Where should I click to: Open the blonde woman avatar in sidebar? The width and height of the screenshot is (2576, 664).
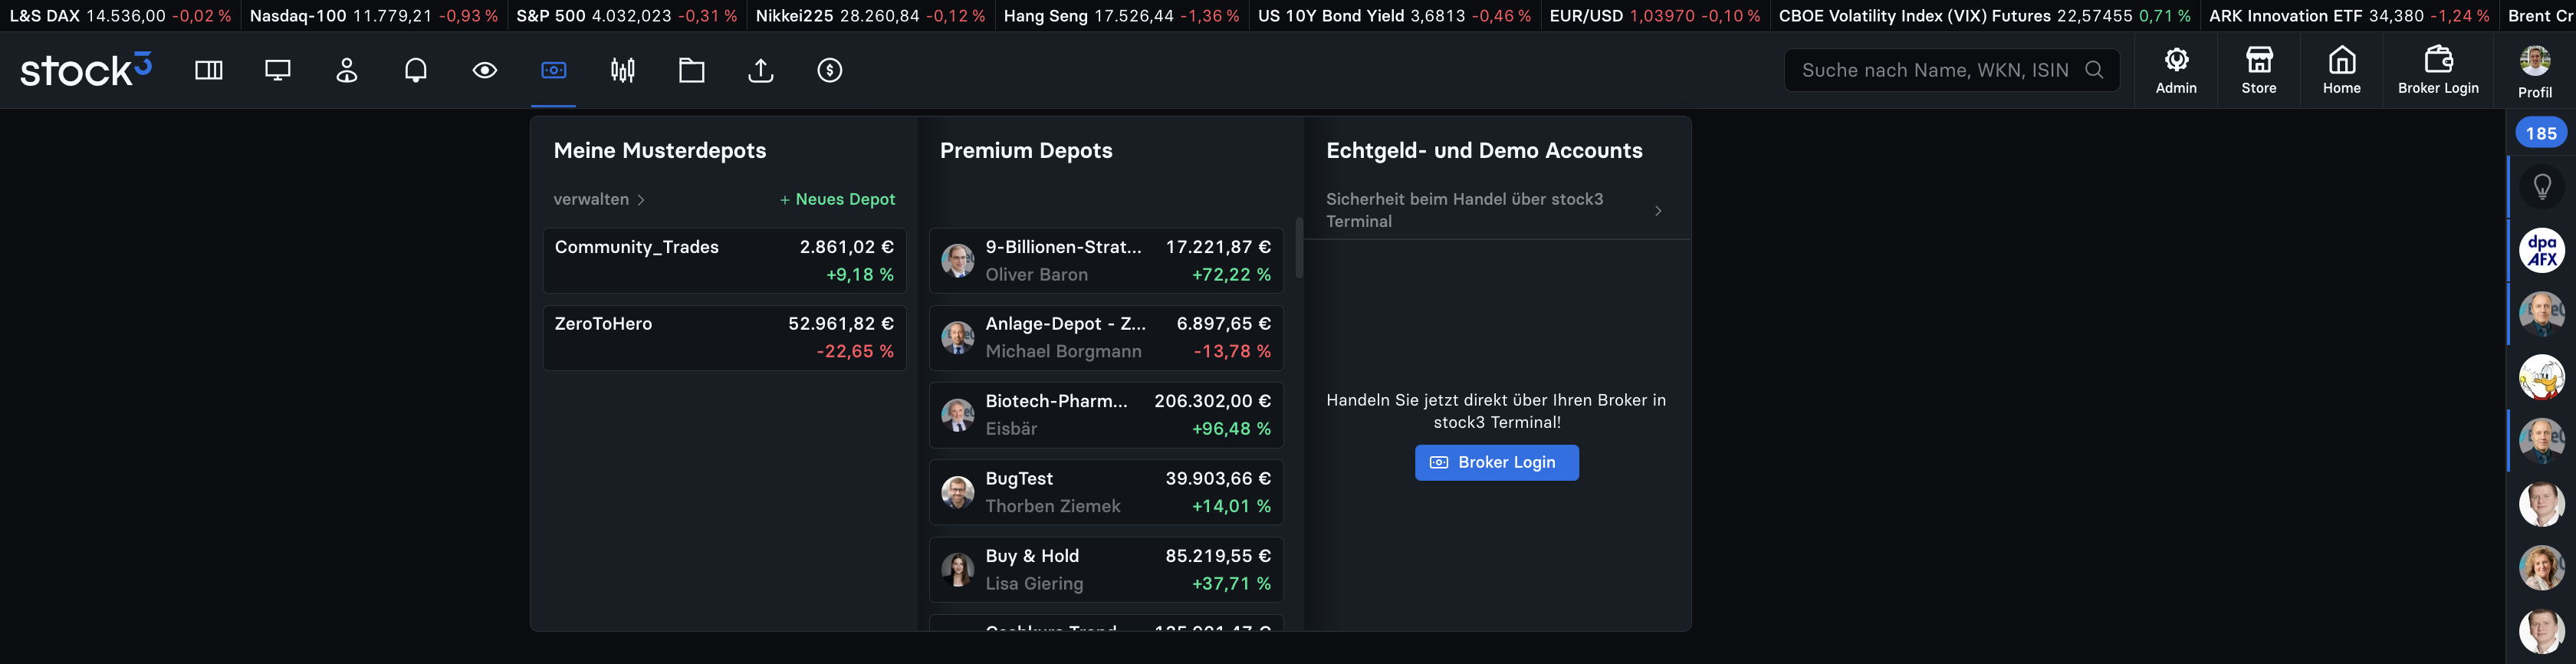point(2542,568)
